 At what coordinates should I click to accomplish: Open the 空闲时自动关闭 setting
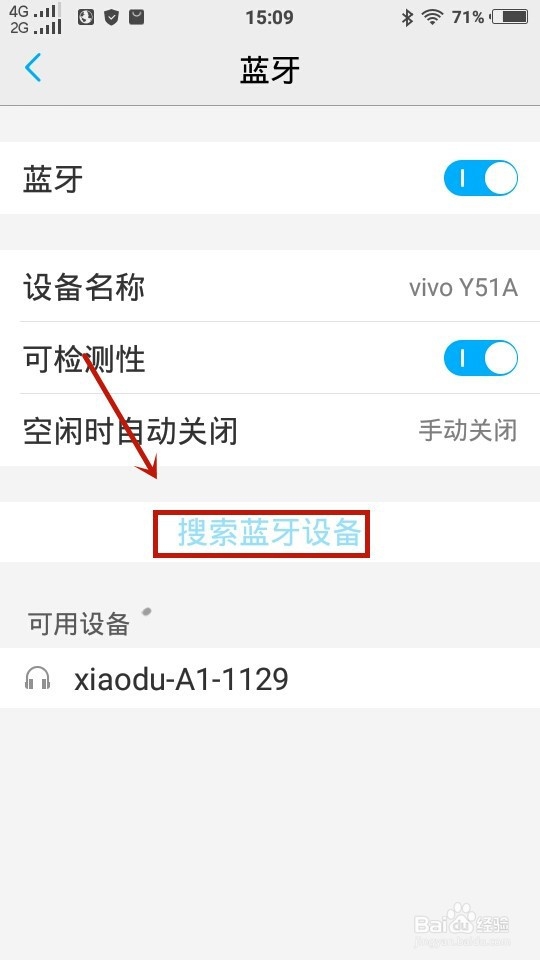point(270,430)
